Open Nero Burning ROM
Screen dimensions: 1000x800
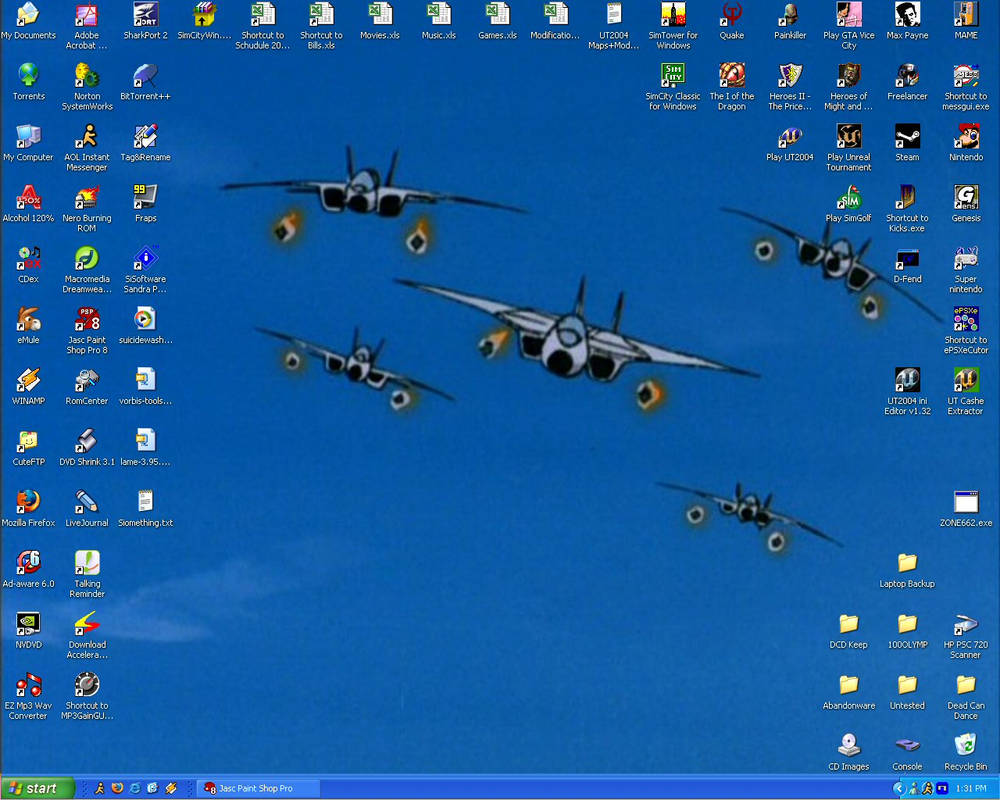click(86, 200)
